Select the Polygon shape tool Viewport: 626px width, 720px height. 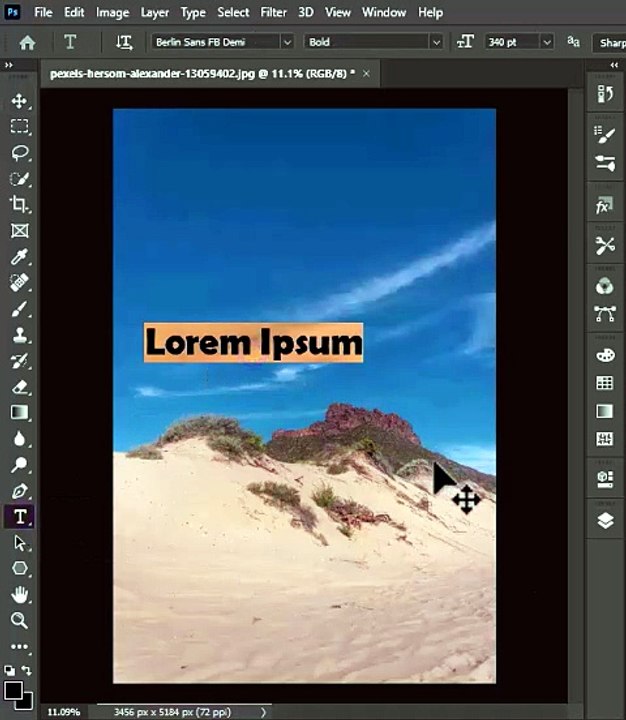pos(19,568)
